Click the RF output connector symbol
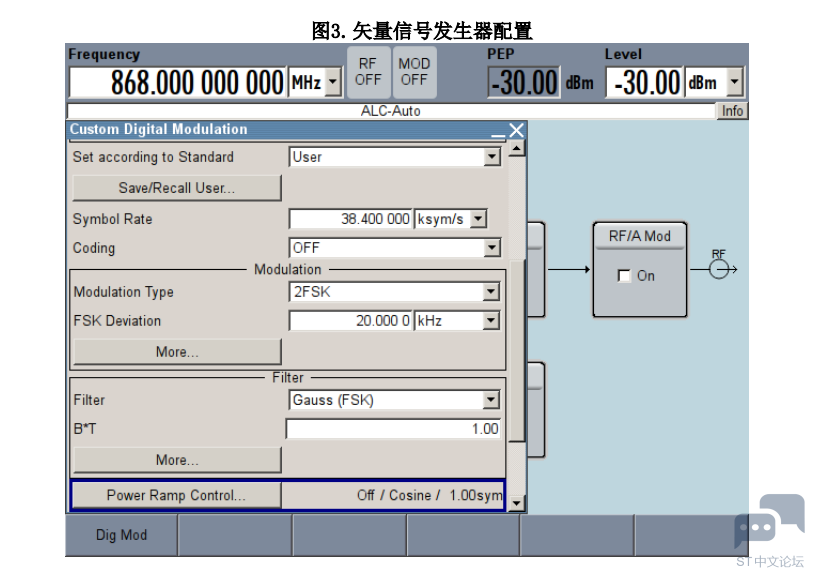 point(719,269)
